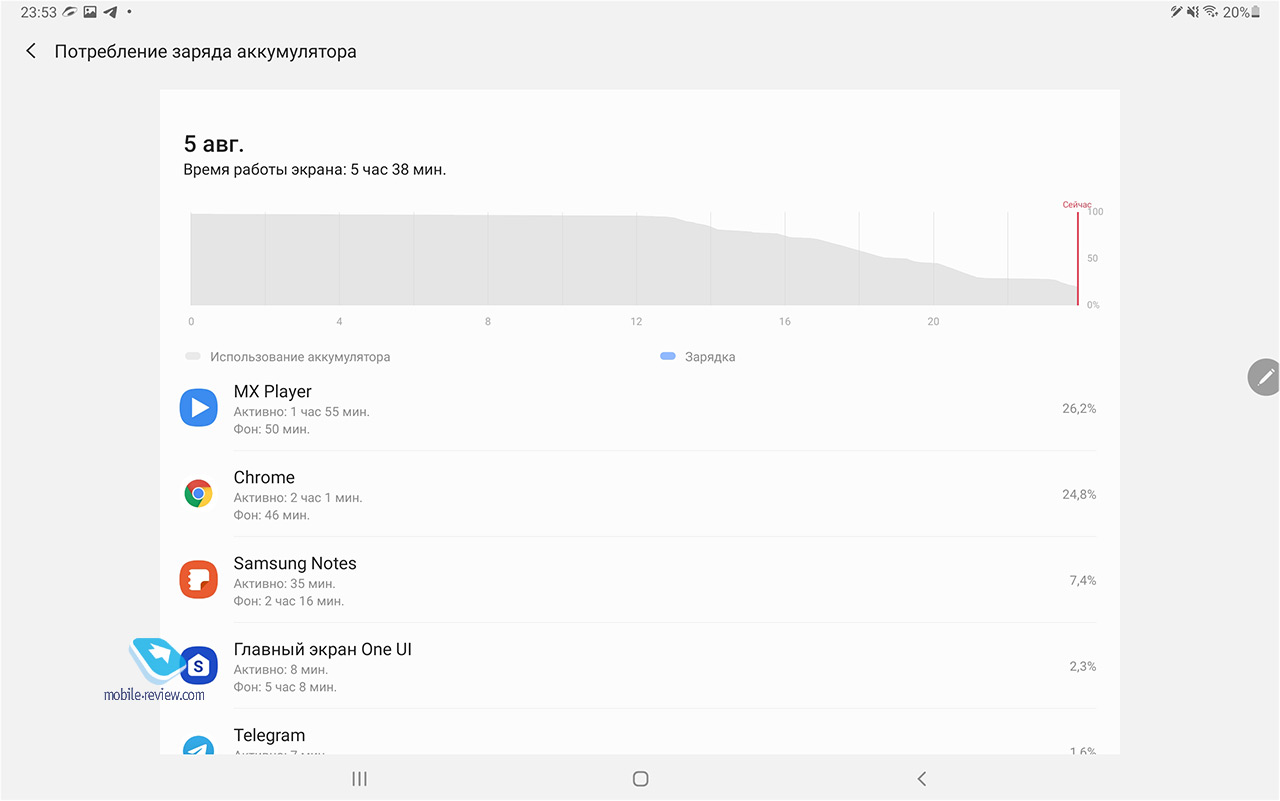Tap the Wi-Fi status bar icon
Viewport: 1280px width, 801px height.
[1210, 12]
